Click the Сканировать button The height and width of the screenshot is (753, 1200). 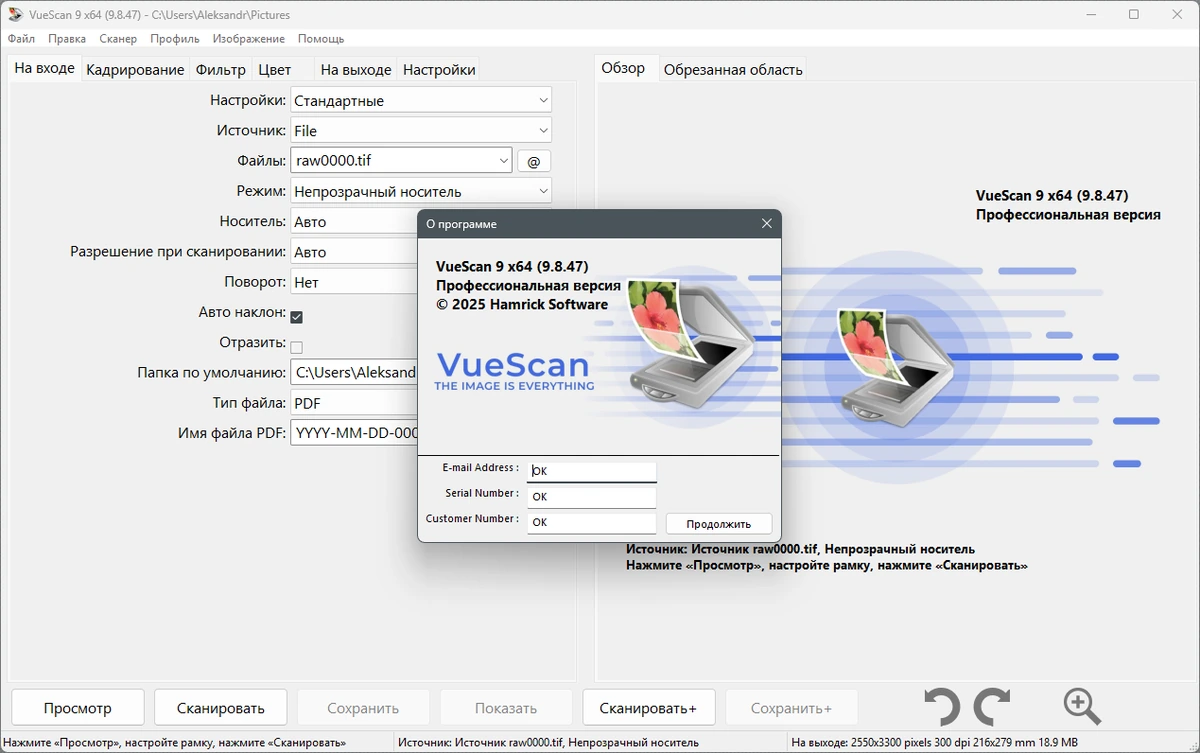pos(221,707)
